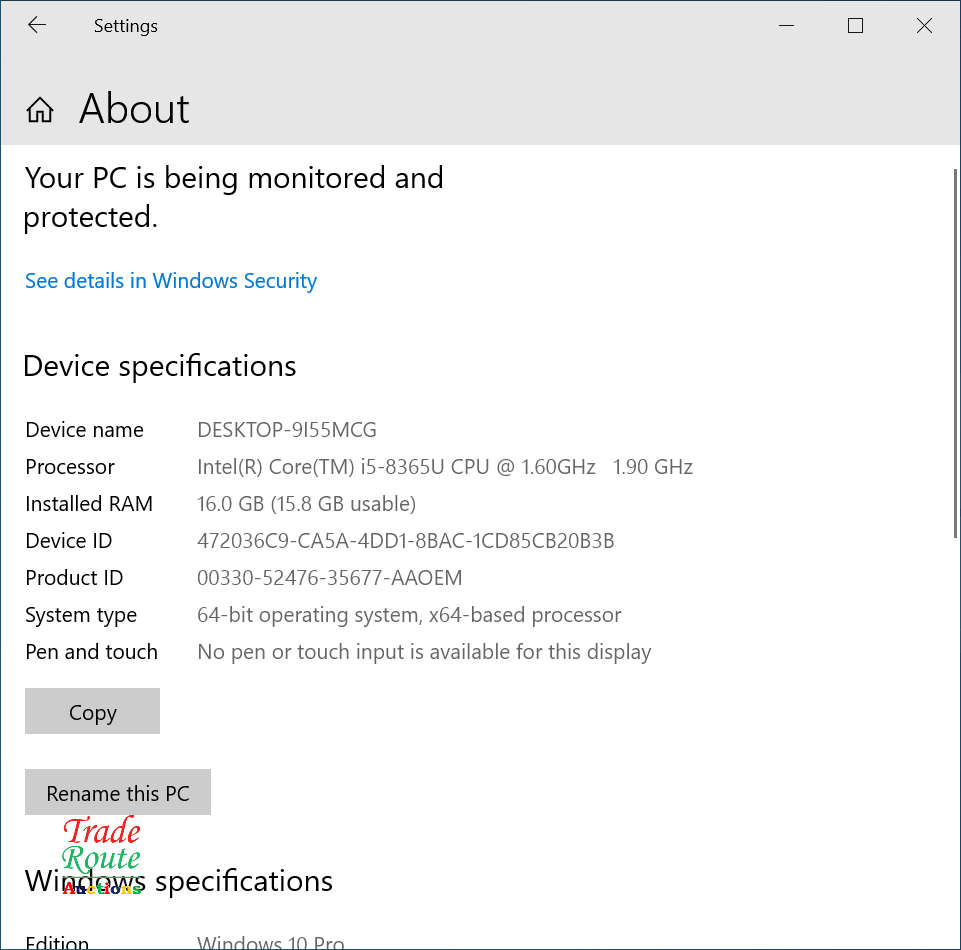Click the Windows 10 Pro edition value
The image size is (961, 950).
tap(270, 941)
